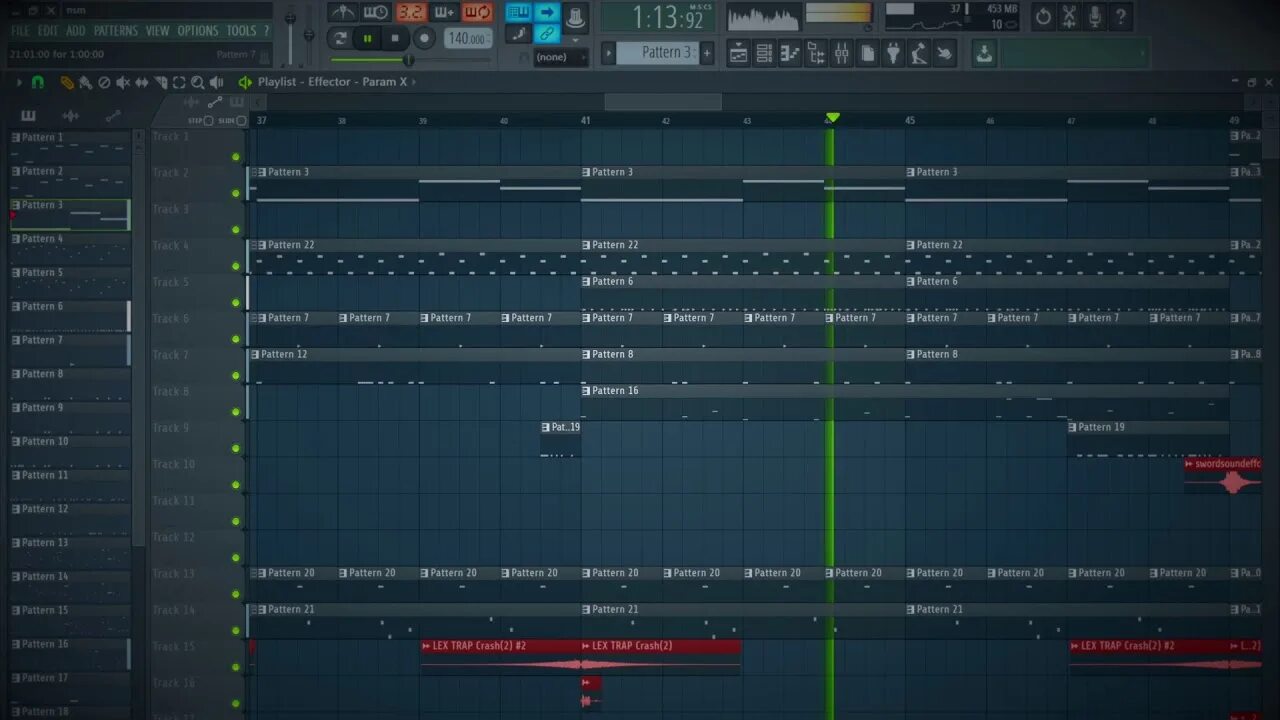Image resolution: width=1280 pixels, height=720 pixels.
Task: Toggle the metronome icon
Action: [342, 13]
